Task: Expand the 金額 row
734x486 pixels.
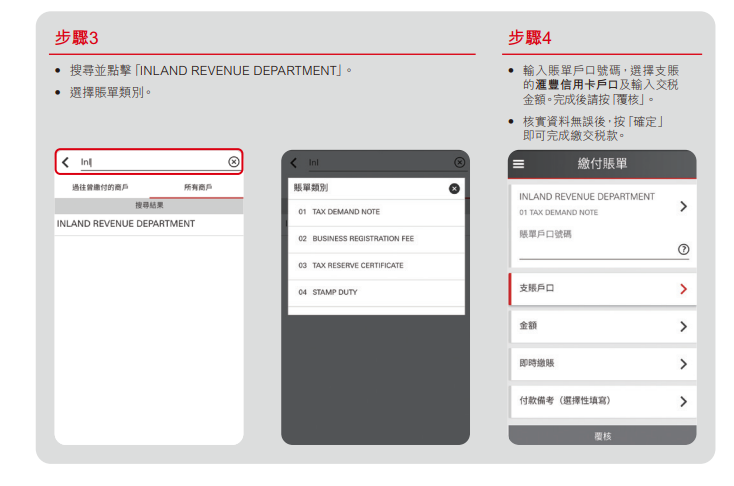Action: point(683,326)
